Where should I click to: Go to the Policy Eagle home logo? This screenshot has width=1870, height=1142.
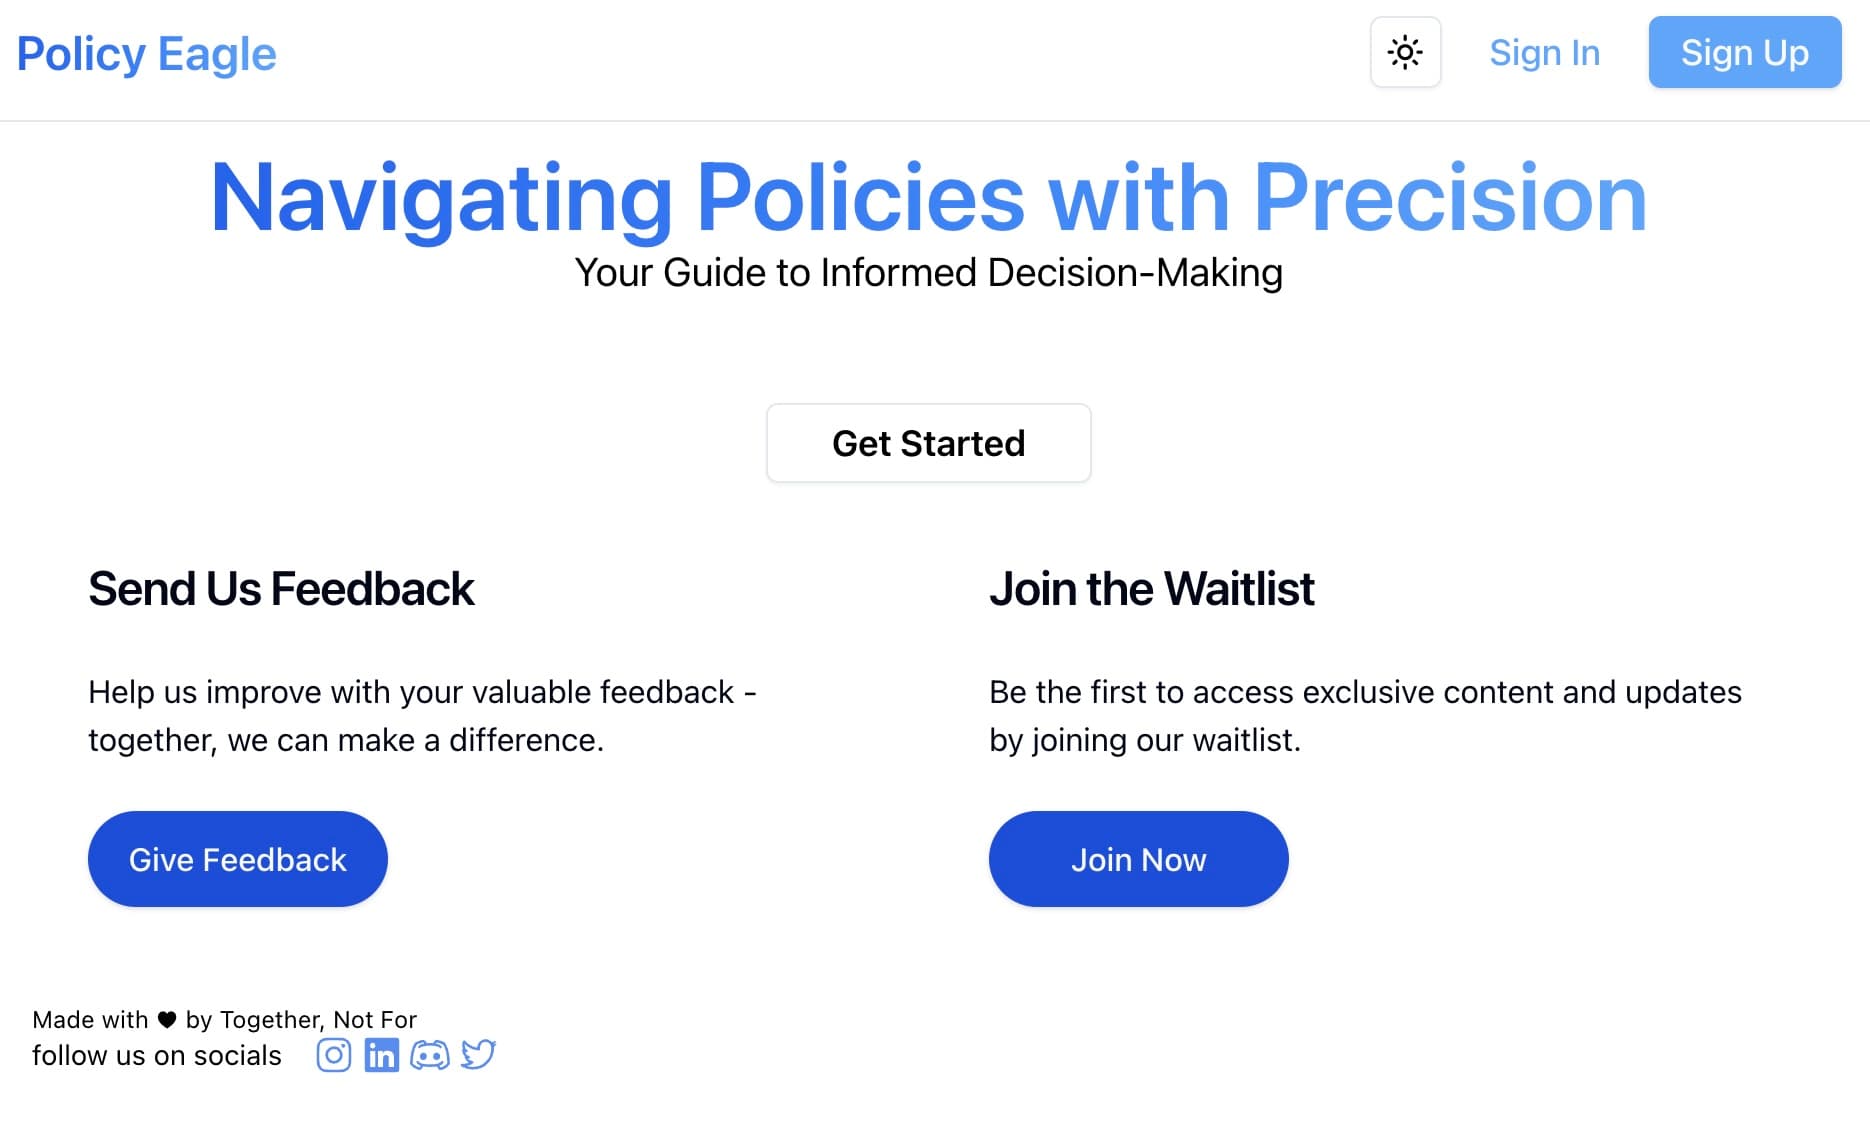coord(146,54)
